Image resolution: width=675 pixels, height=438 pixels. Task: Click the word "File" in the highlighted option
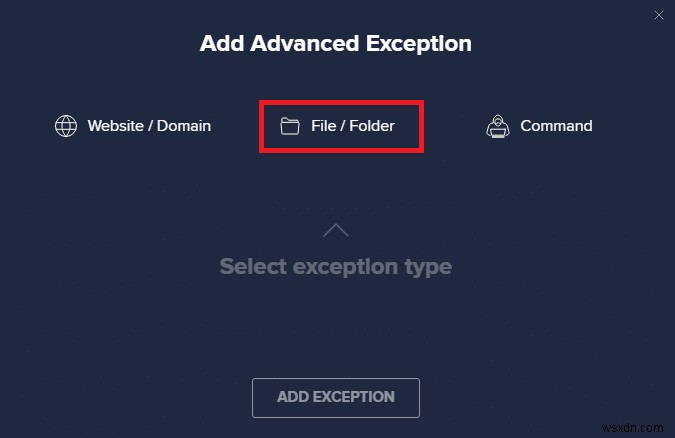[x=323, y=126]
